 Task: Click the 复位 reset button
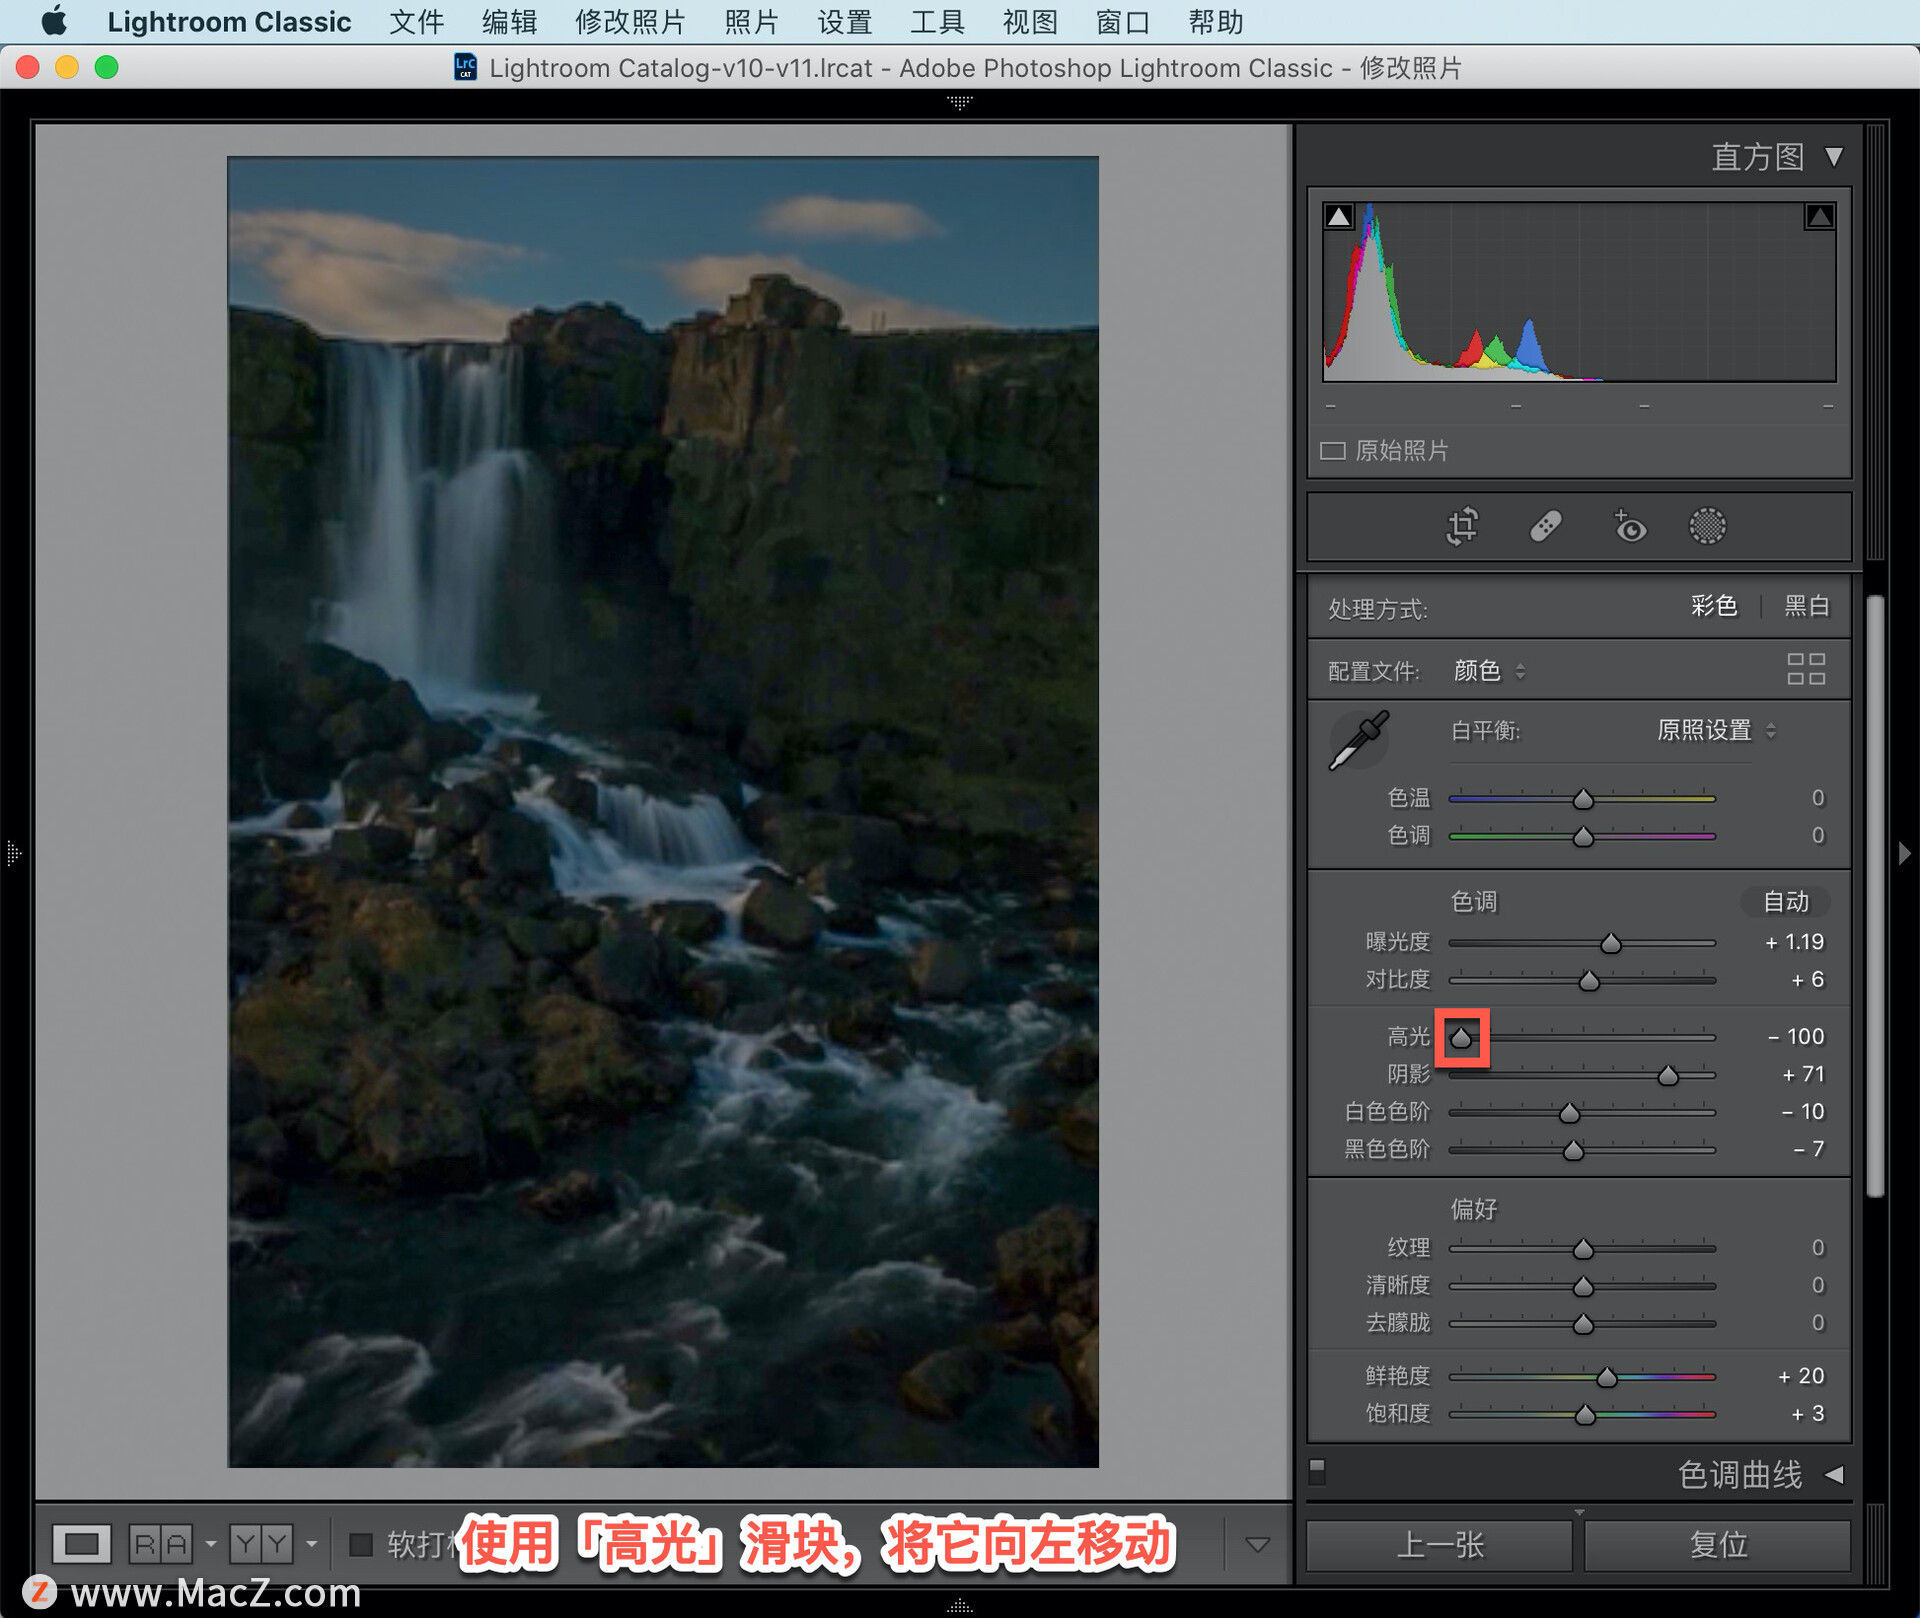point(1717,1545)
